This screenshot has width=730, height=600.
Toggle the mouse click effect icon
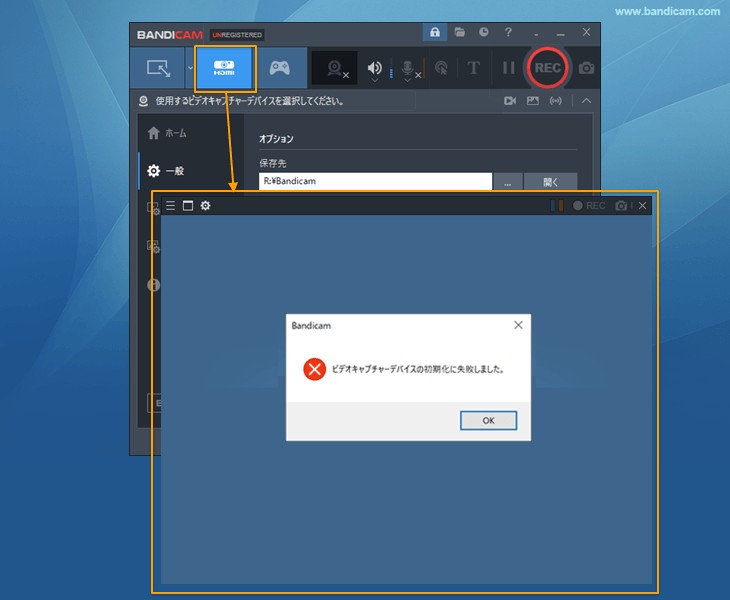(441, 68)
